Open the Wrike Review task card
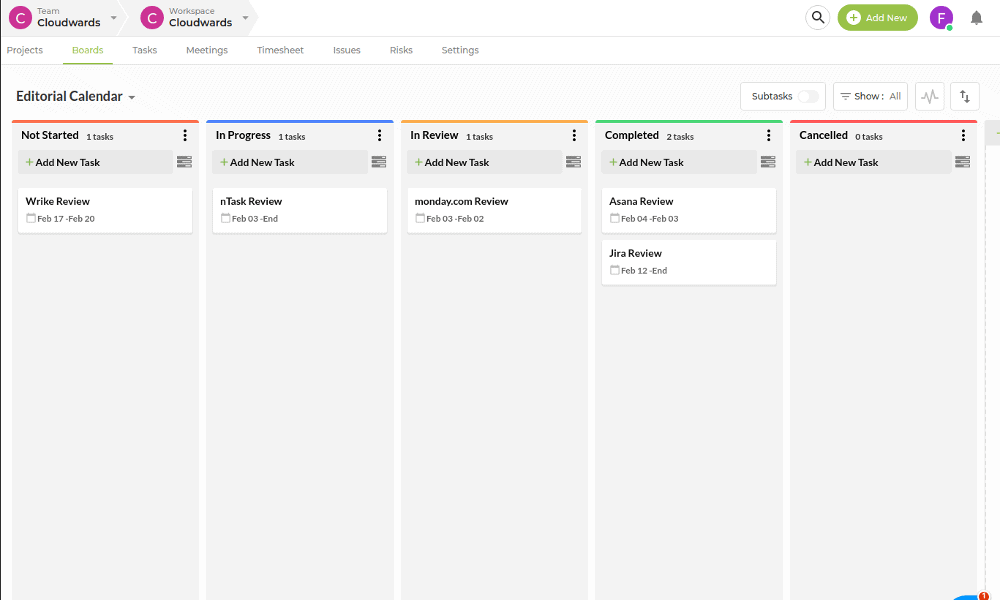 (x=105, y=210)
